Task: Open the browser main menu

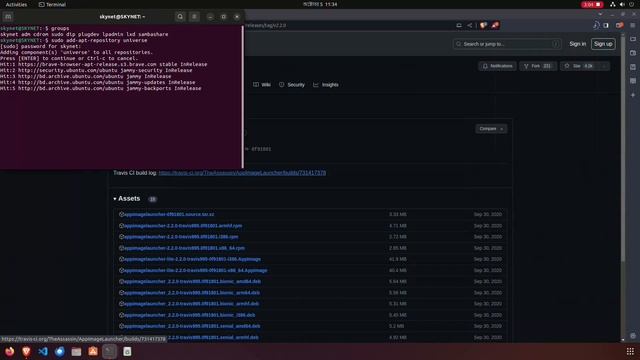Action: click(633, 25)
